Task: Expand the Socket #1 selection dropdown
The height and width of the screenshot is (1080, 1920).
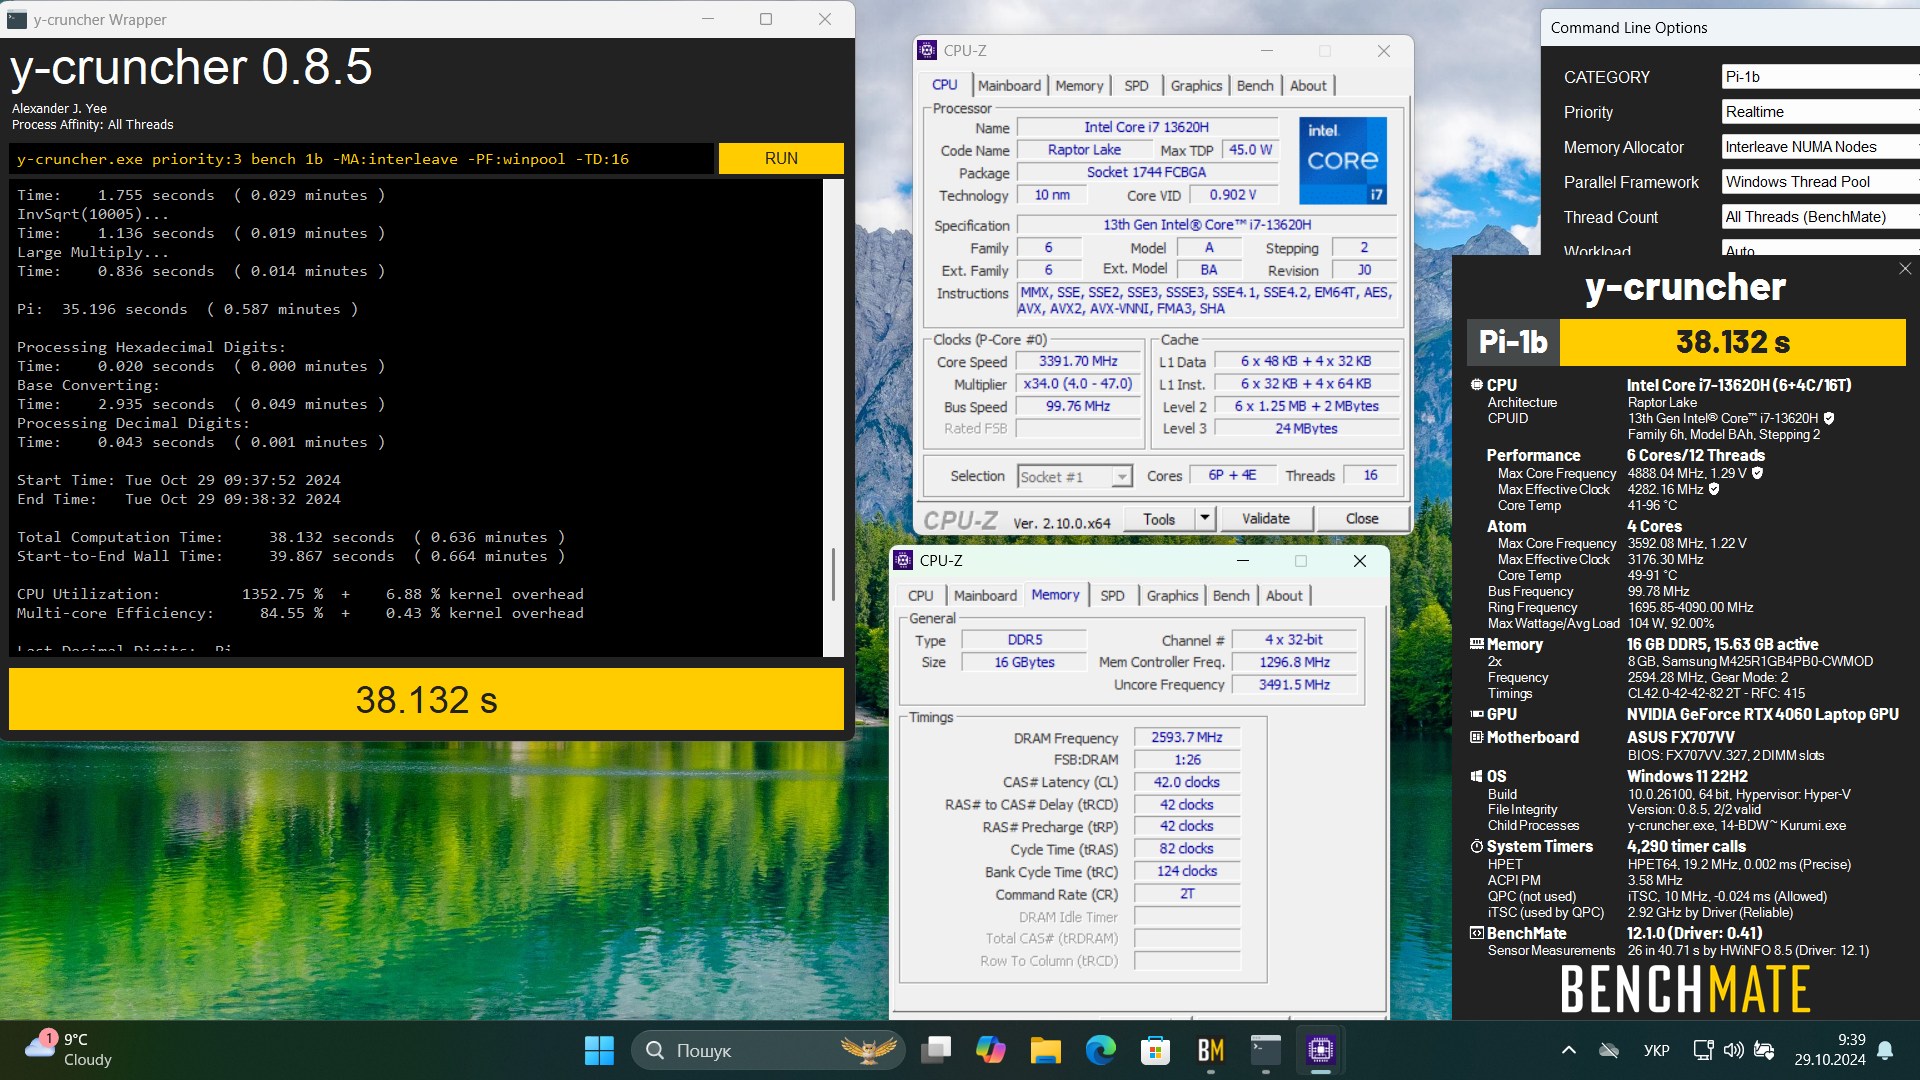Action: point(1122,477)
